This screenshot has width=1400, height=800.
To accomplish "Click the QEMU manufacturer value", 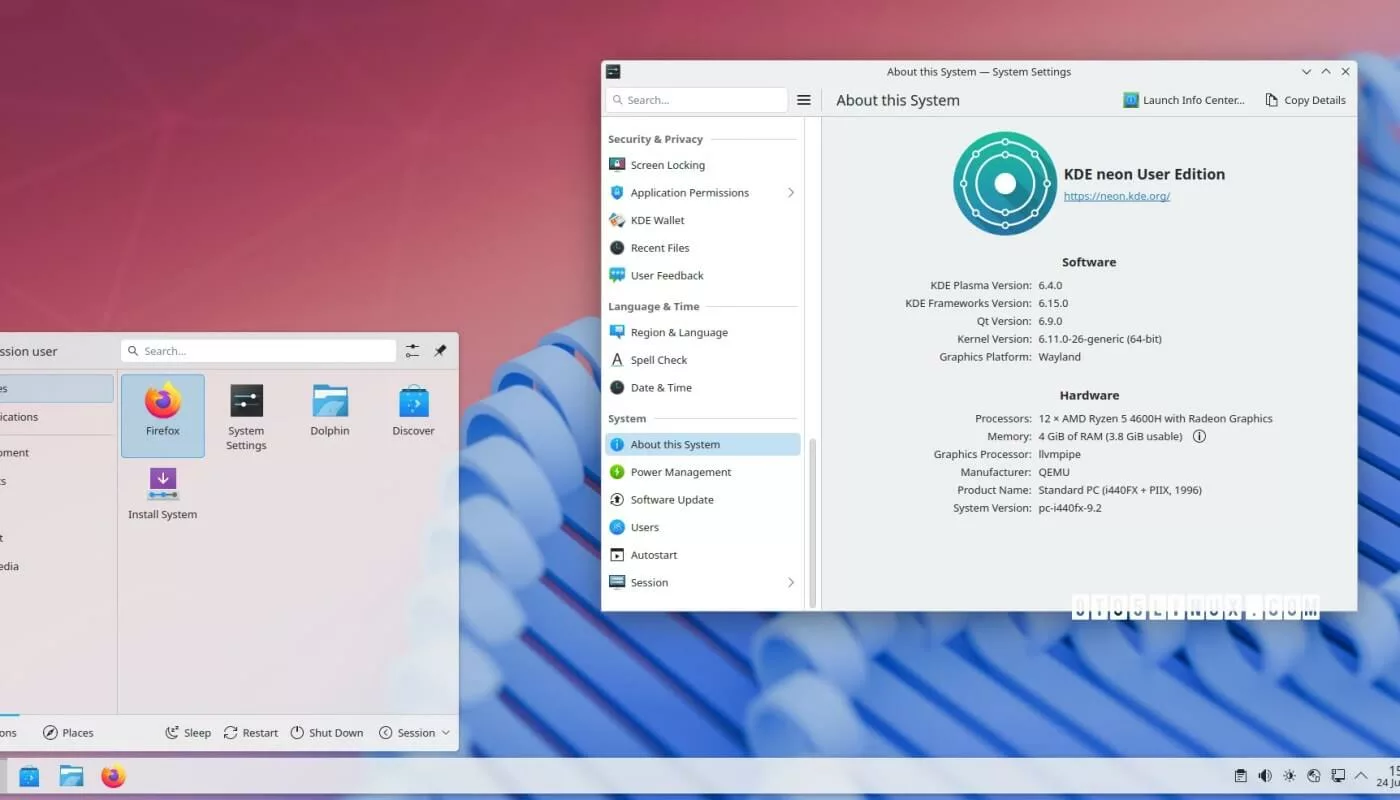I will tap(1054, 472).
